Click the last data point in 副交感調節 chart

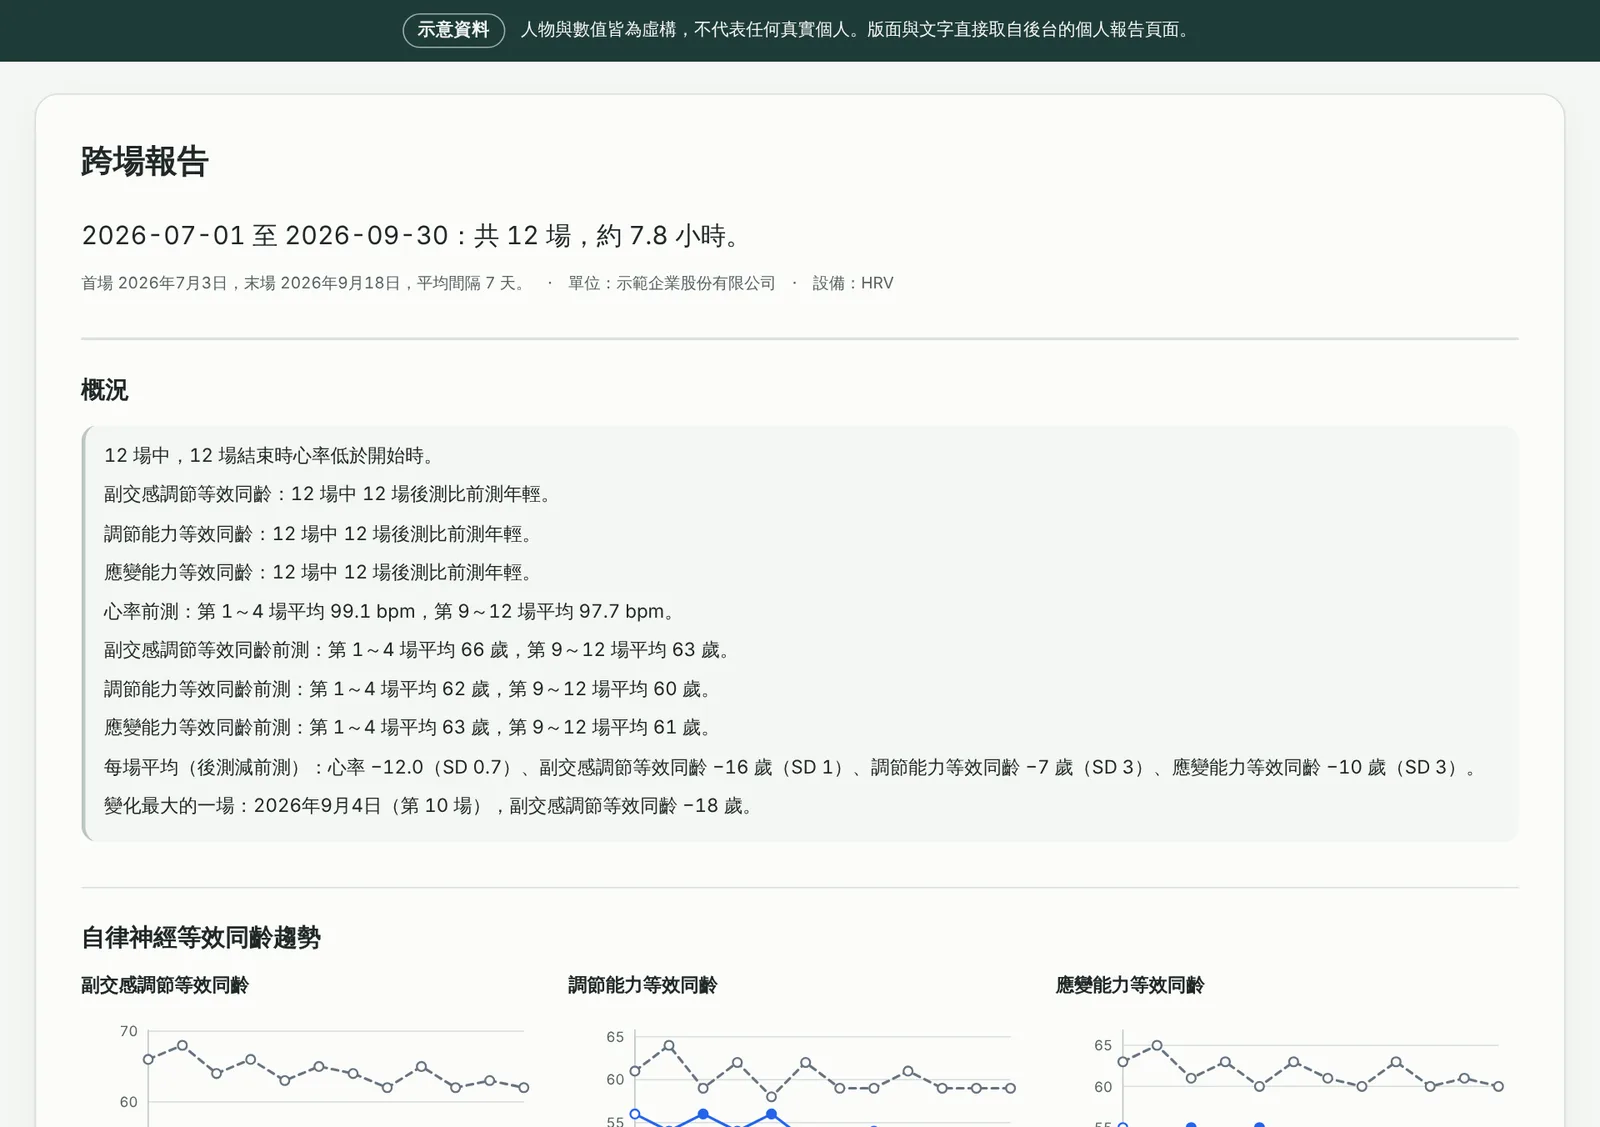pos(524,1088)
